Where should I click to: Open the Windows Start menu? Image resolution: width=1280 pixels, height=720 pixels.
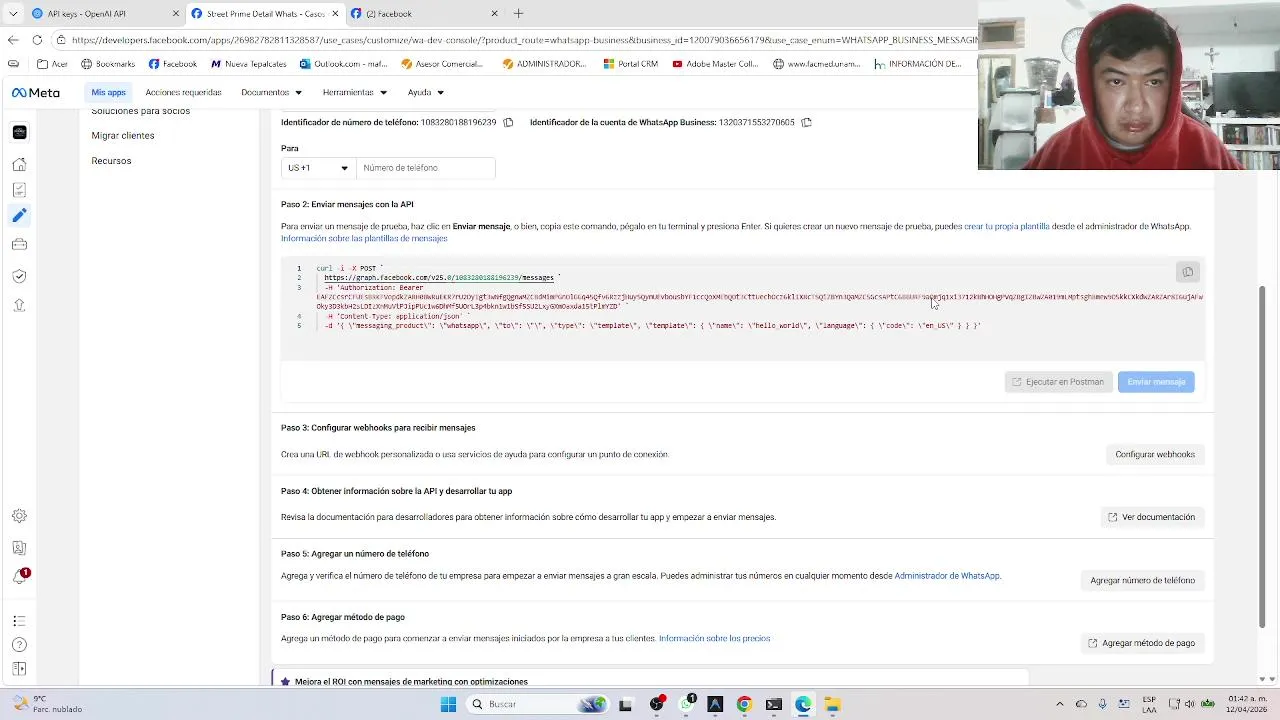click(x=448, y=704)
